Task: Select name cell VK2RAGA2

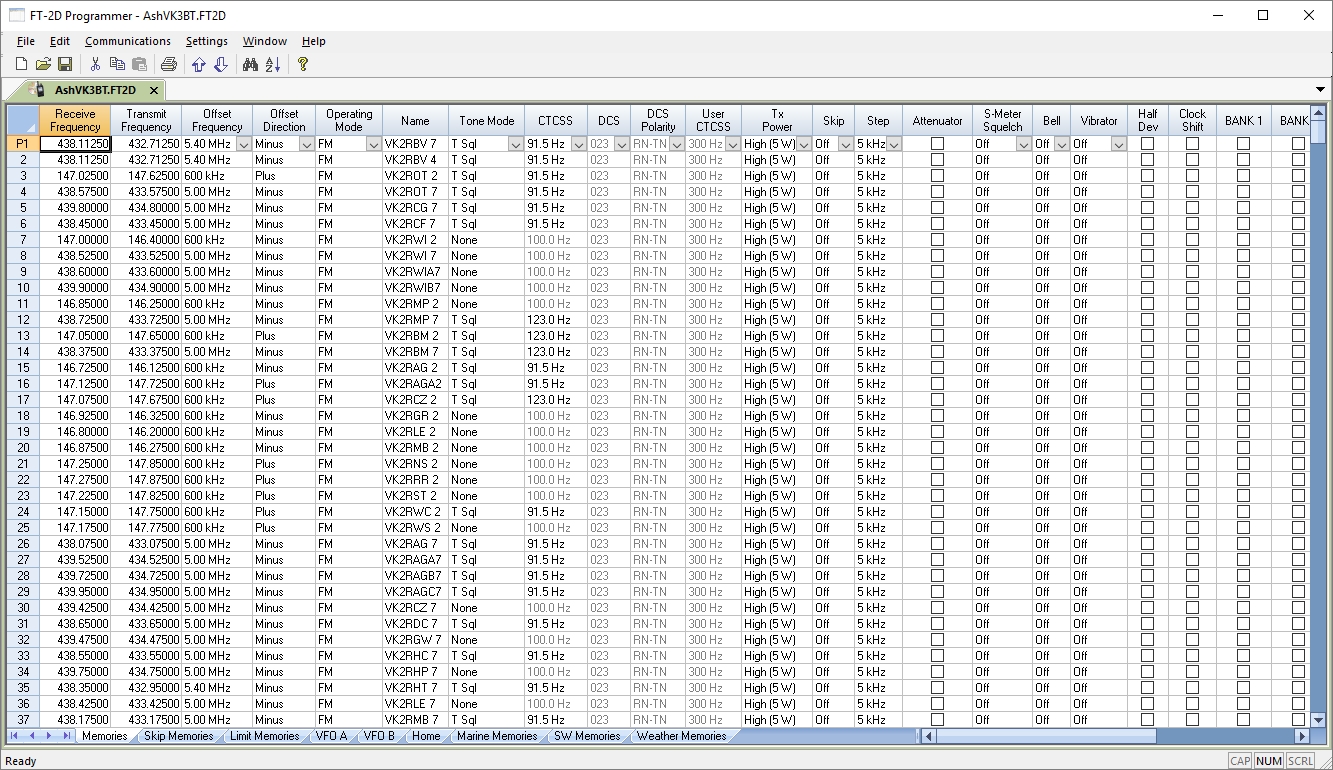Action: (415, 384)
